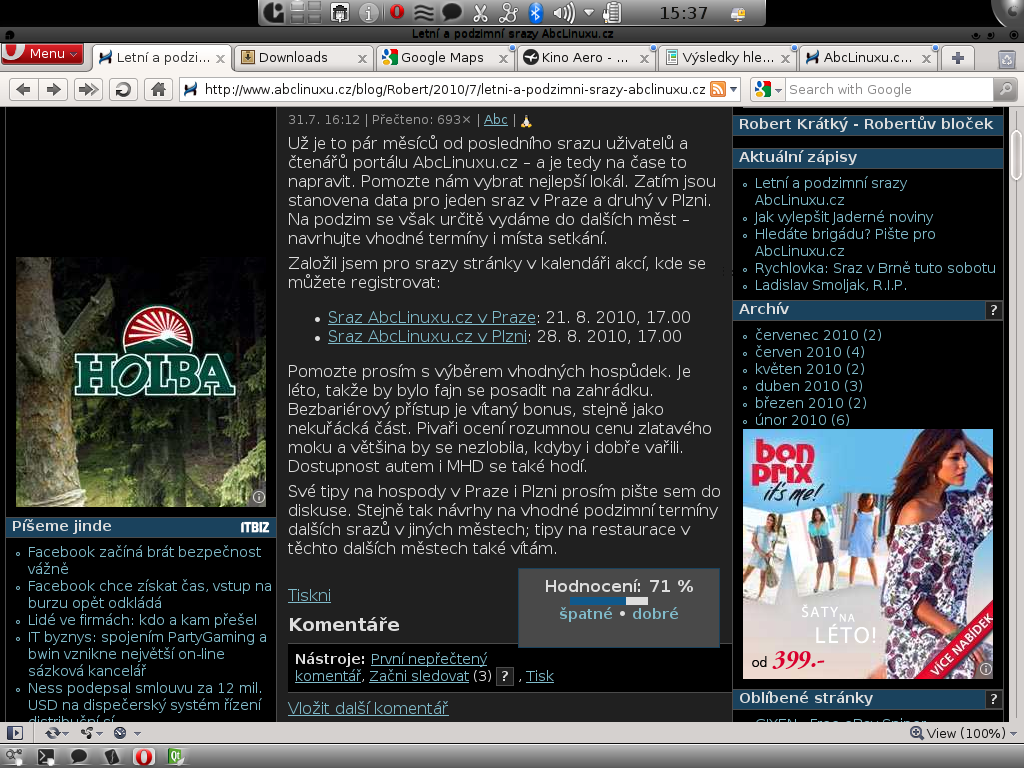Open the Google search engine selector
1024x768 pixels.
click(x=767, y=89)
